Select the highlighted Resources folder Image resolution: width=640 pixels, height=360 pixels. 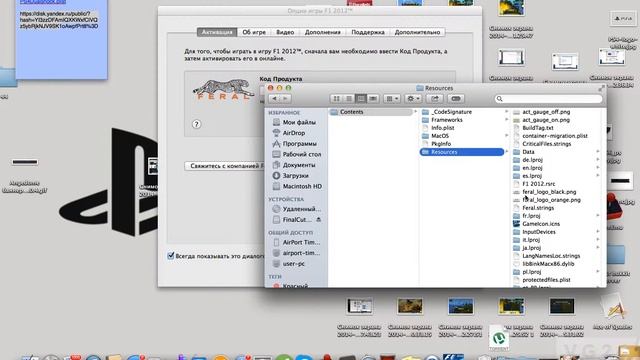click(462, 152)
